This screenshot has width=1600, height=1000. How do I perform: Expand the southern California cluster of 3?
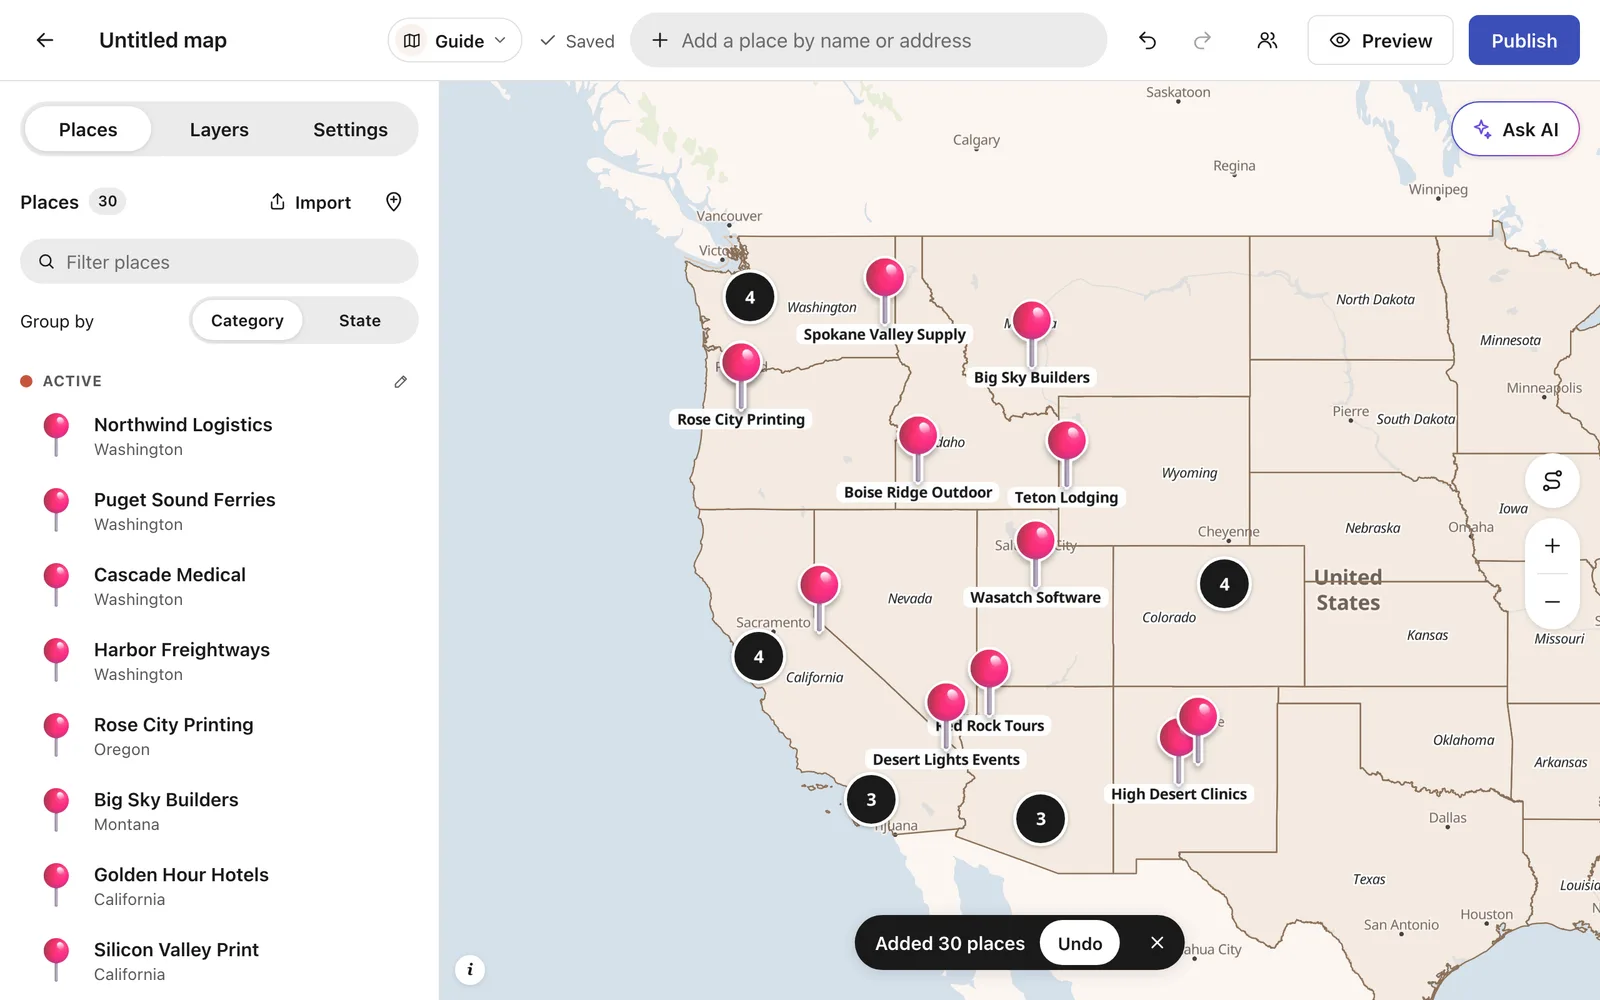pyautogui.click(x=871, y=799)
